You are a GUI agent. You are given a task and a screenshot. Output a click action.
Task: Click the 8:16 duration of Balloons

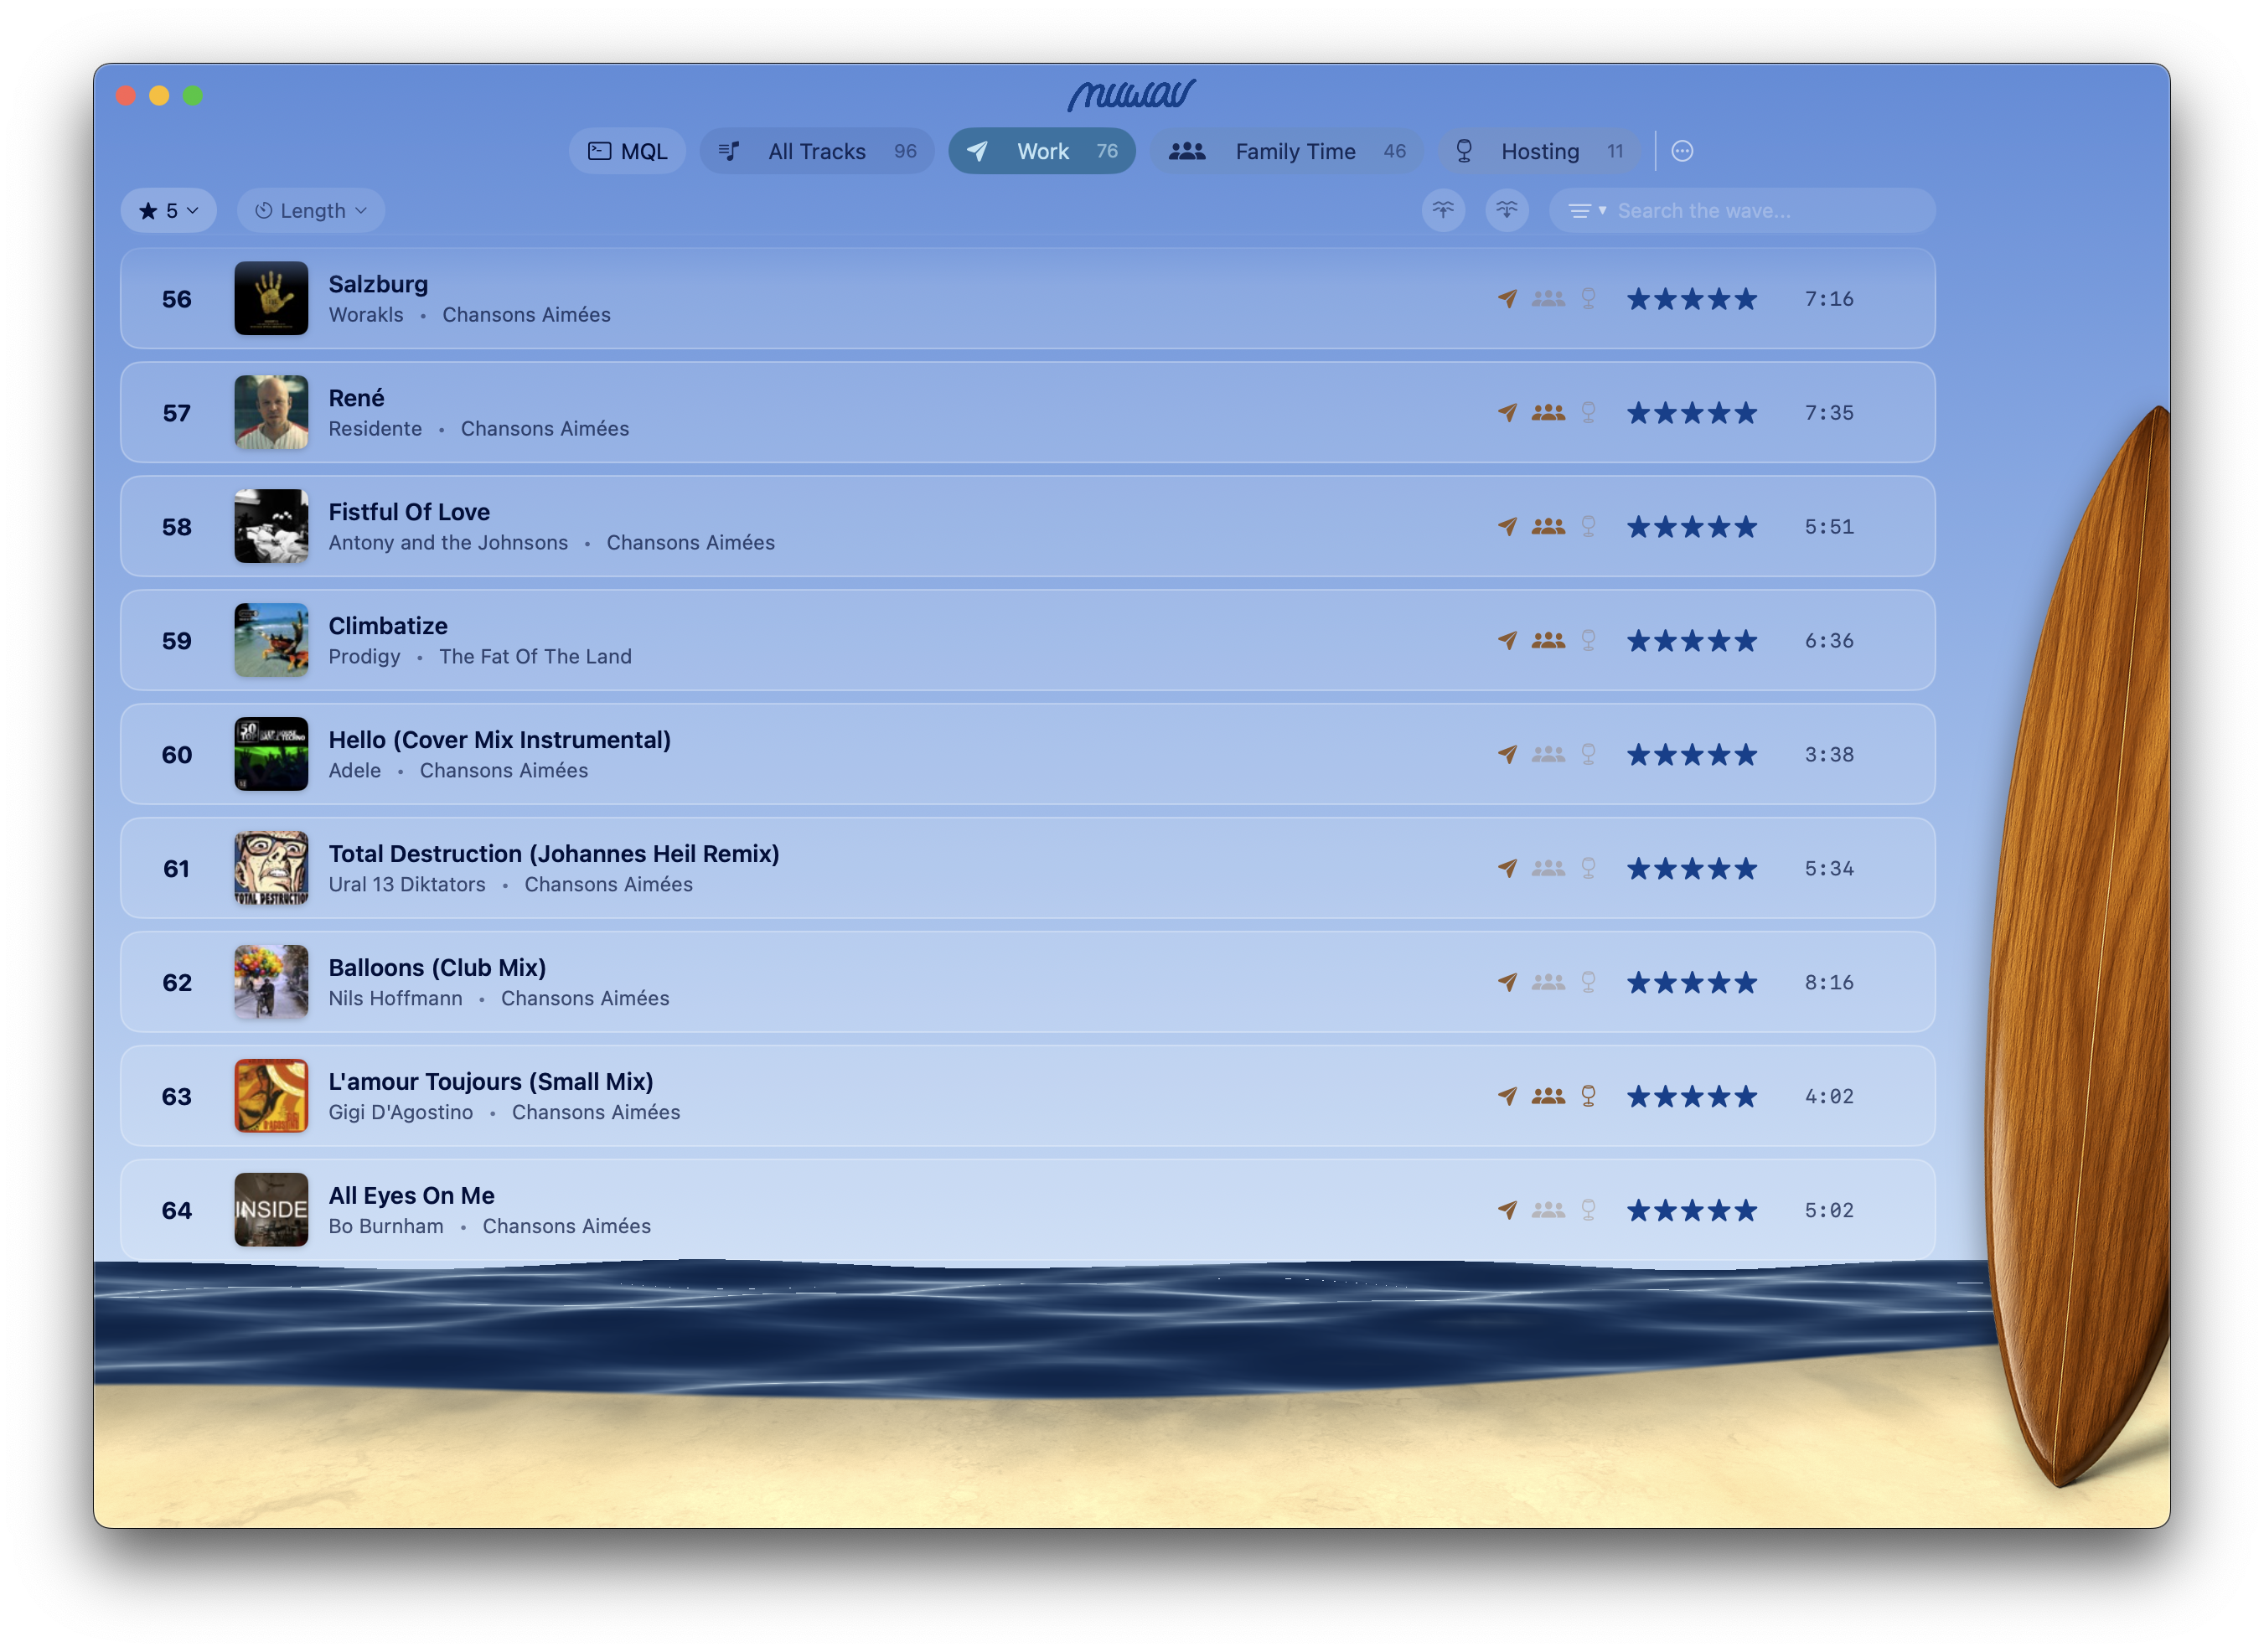(x=1829, y=982)
